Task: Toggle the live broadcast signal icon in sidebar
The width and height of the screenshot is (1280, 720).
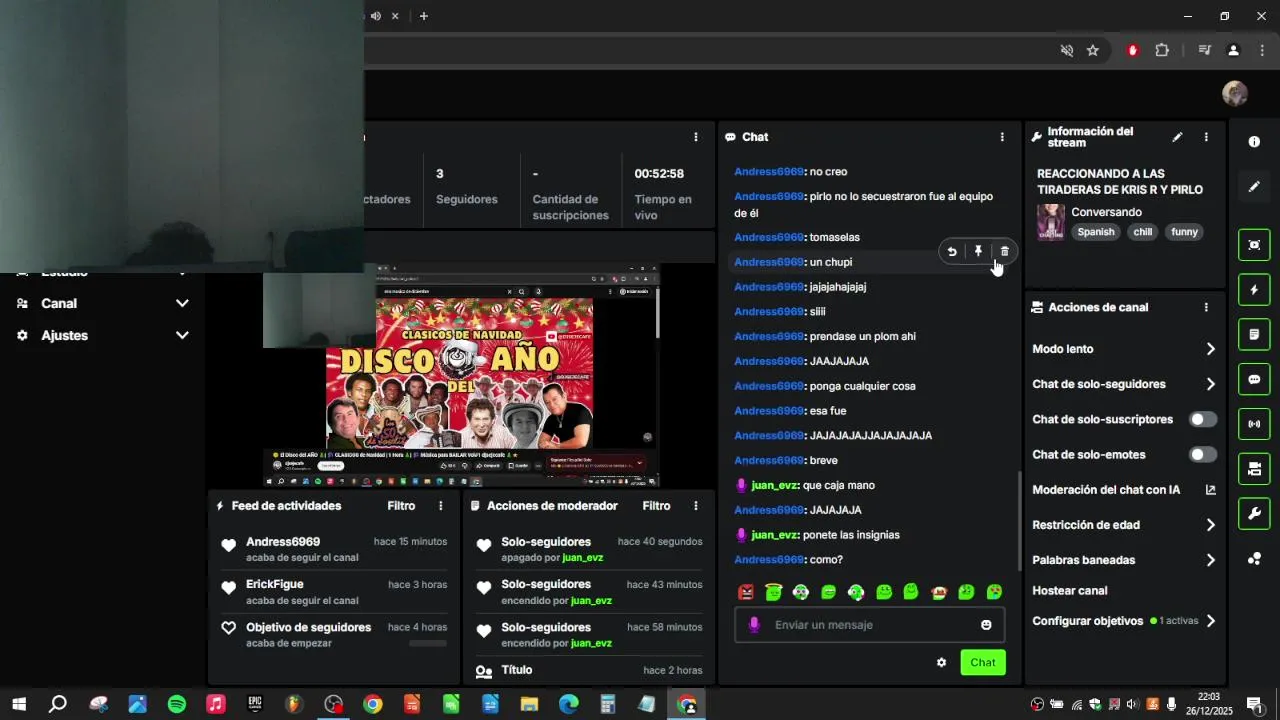Action: (x=1254, y=424)
